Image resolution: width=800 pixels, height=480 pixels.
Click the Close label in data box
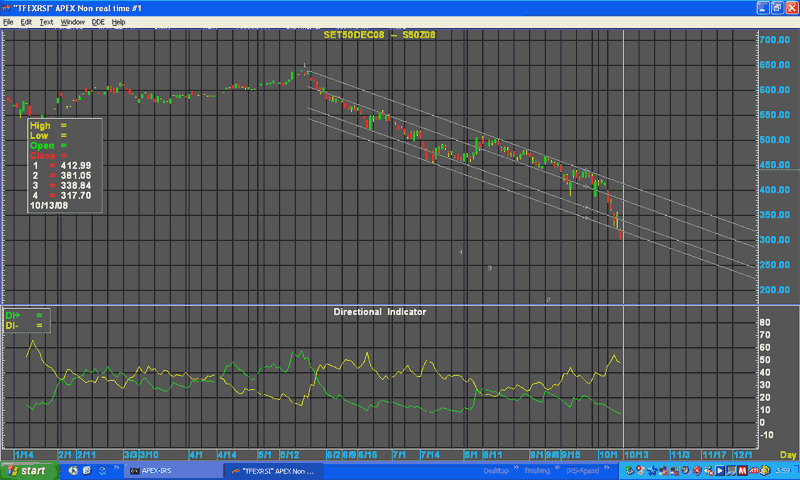click(x=42, y=156)
